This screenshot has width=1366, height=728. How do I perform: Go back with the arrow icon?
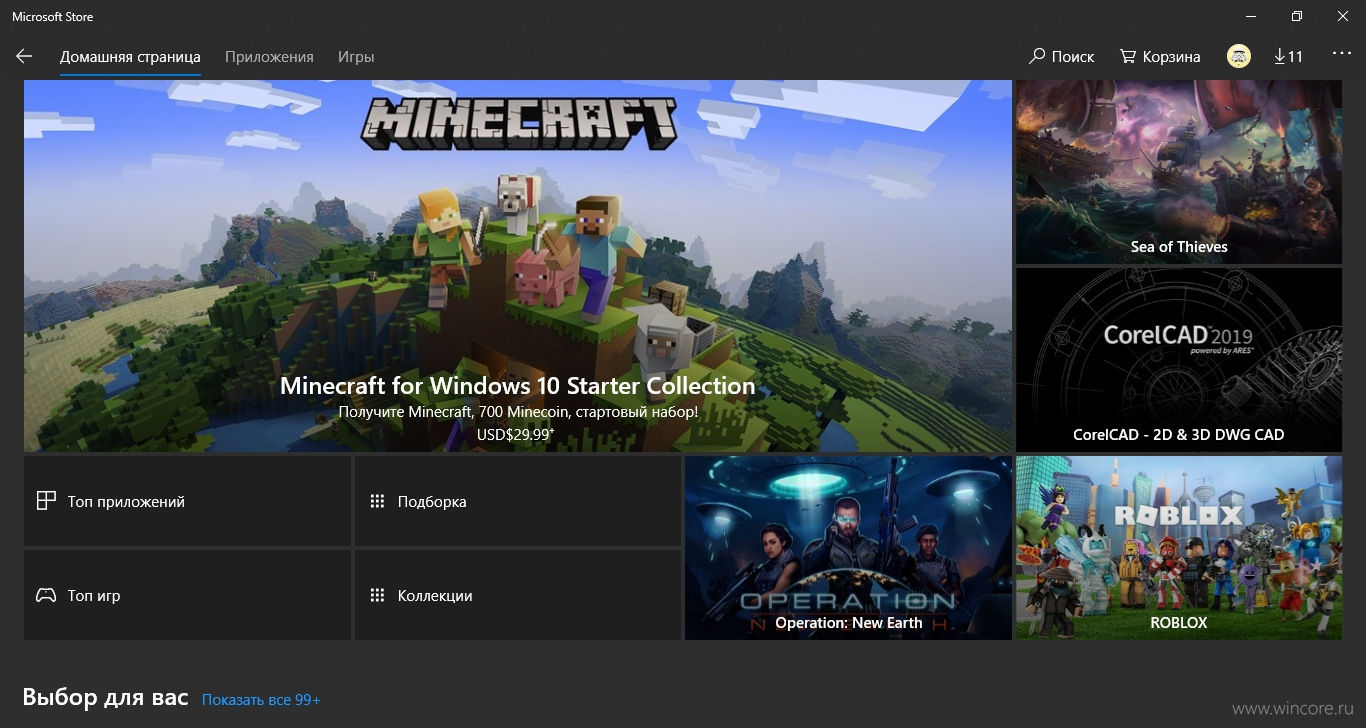(x=24, y=57)
